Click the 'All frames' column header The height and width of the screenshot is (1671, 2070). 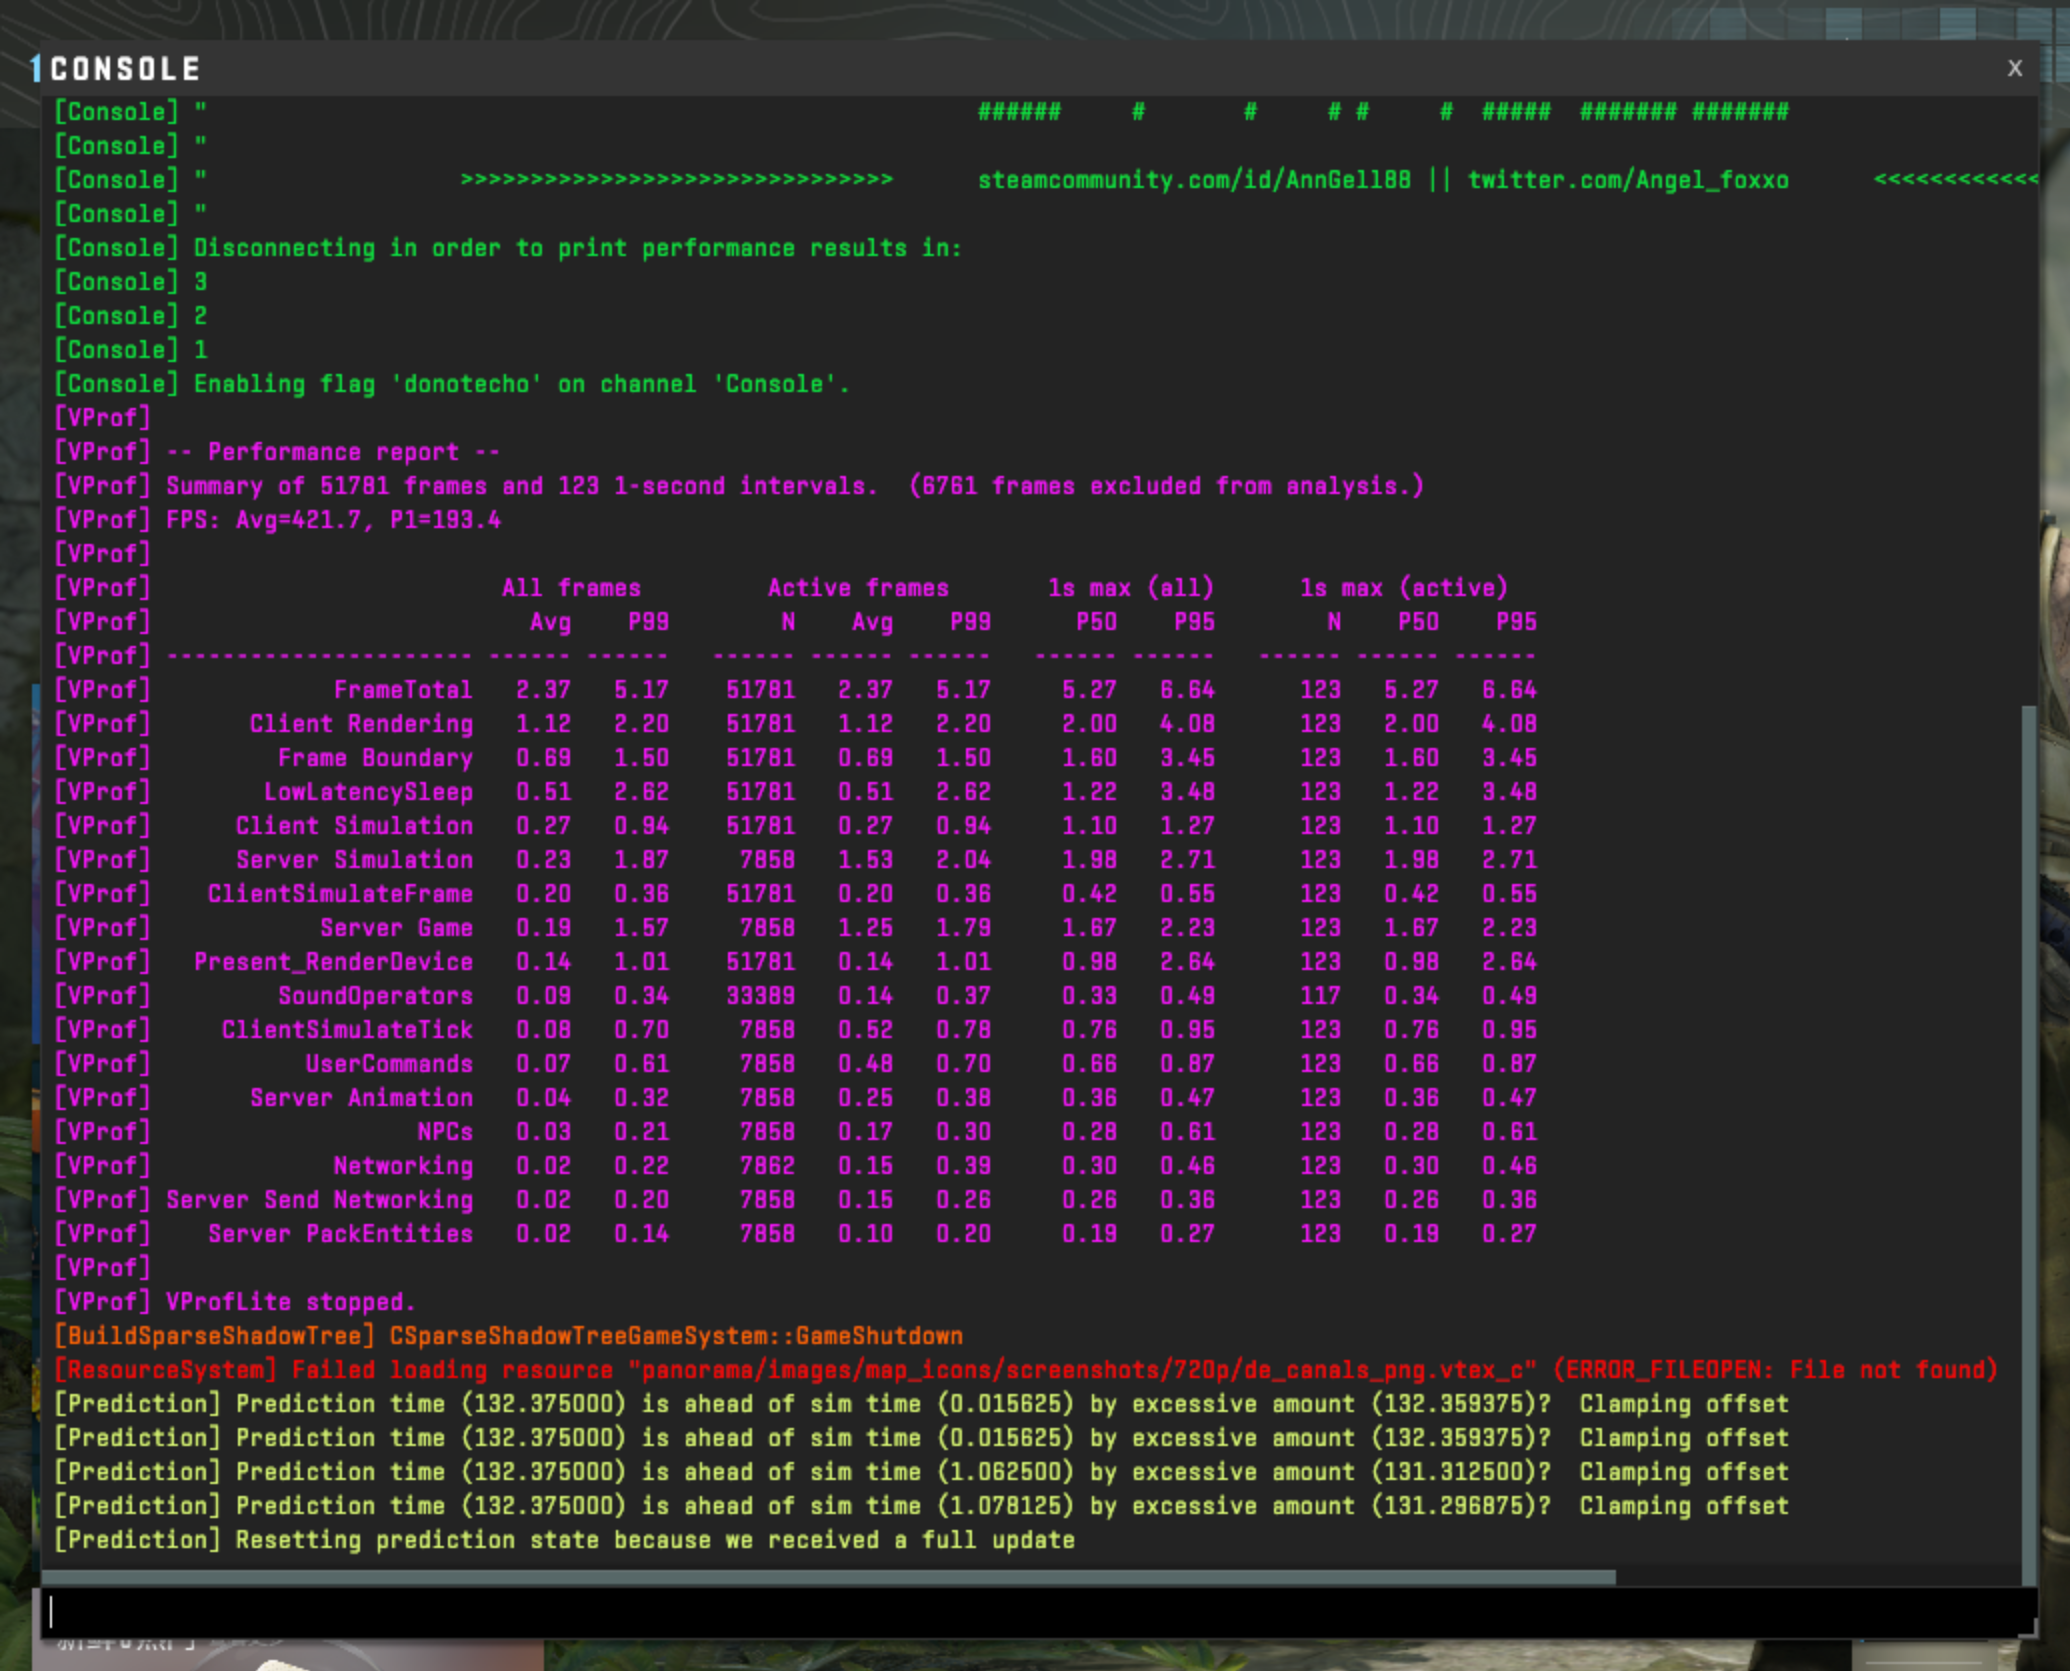571,588
